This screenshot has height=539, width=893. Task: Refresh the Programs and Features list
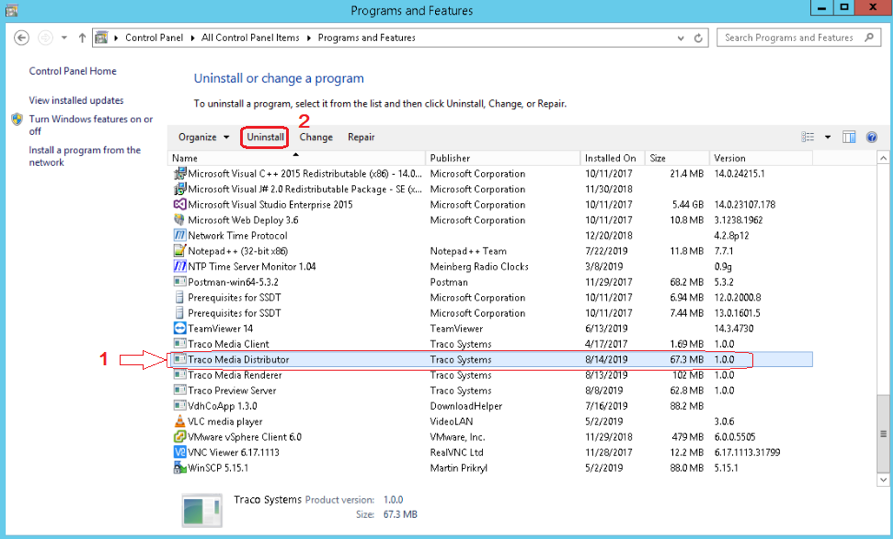click(x=698, y=38)
